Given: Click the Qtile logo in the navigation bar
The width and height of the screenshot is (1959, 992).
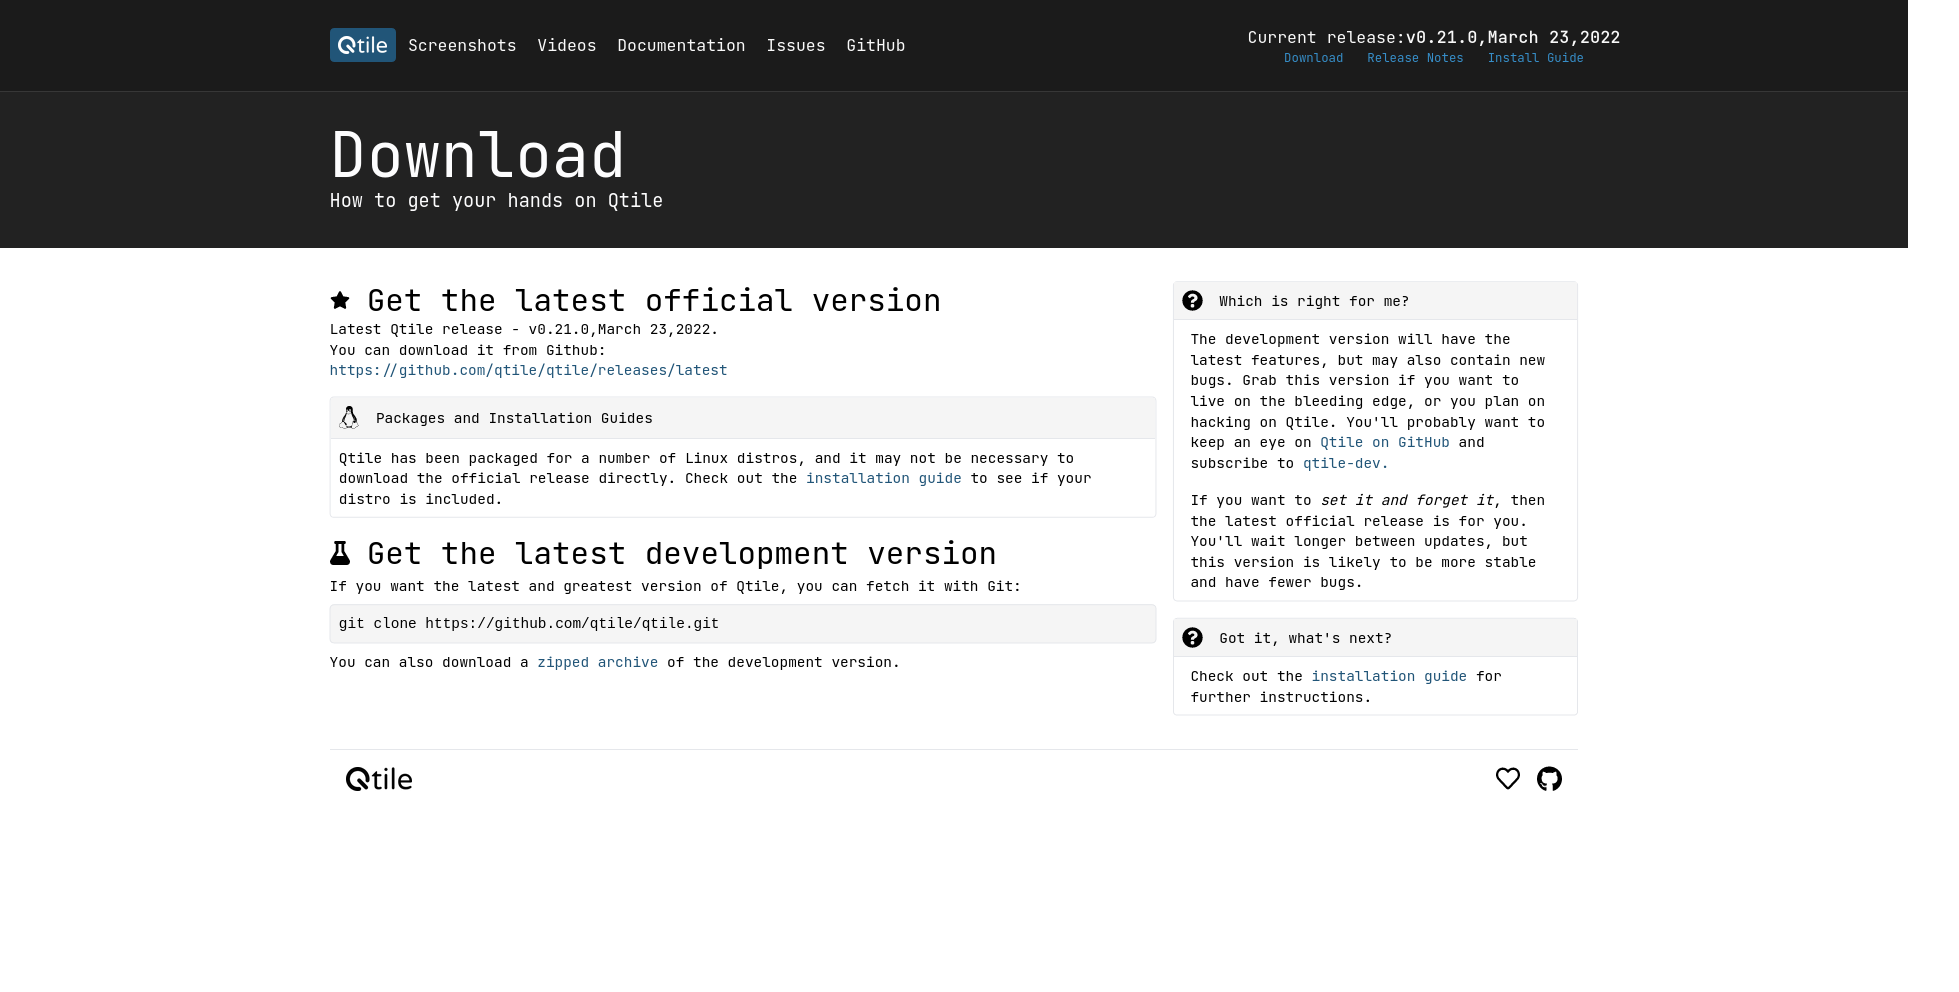Looking at the screenshot, I should [362, 45].
